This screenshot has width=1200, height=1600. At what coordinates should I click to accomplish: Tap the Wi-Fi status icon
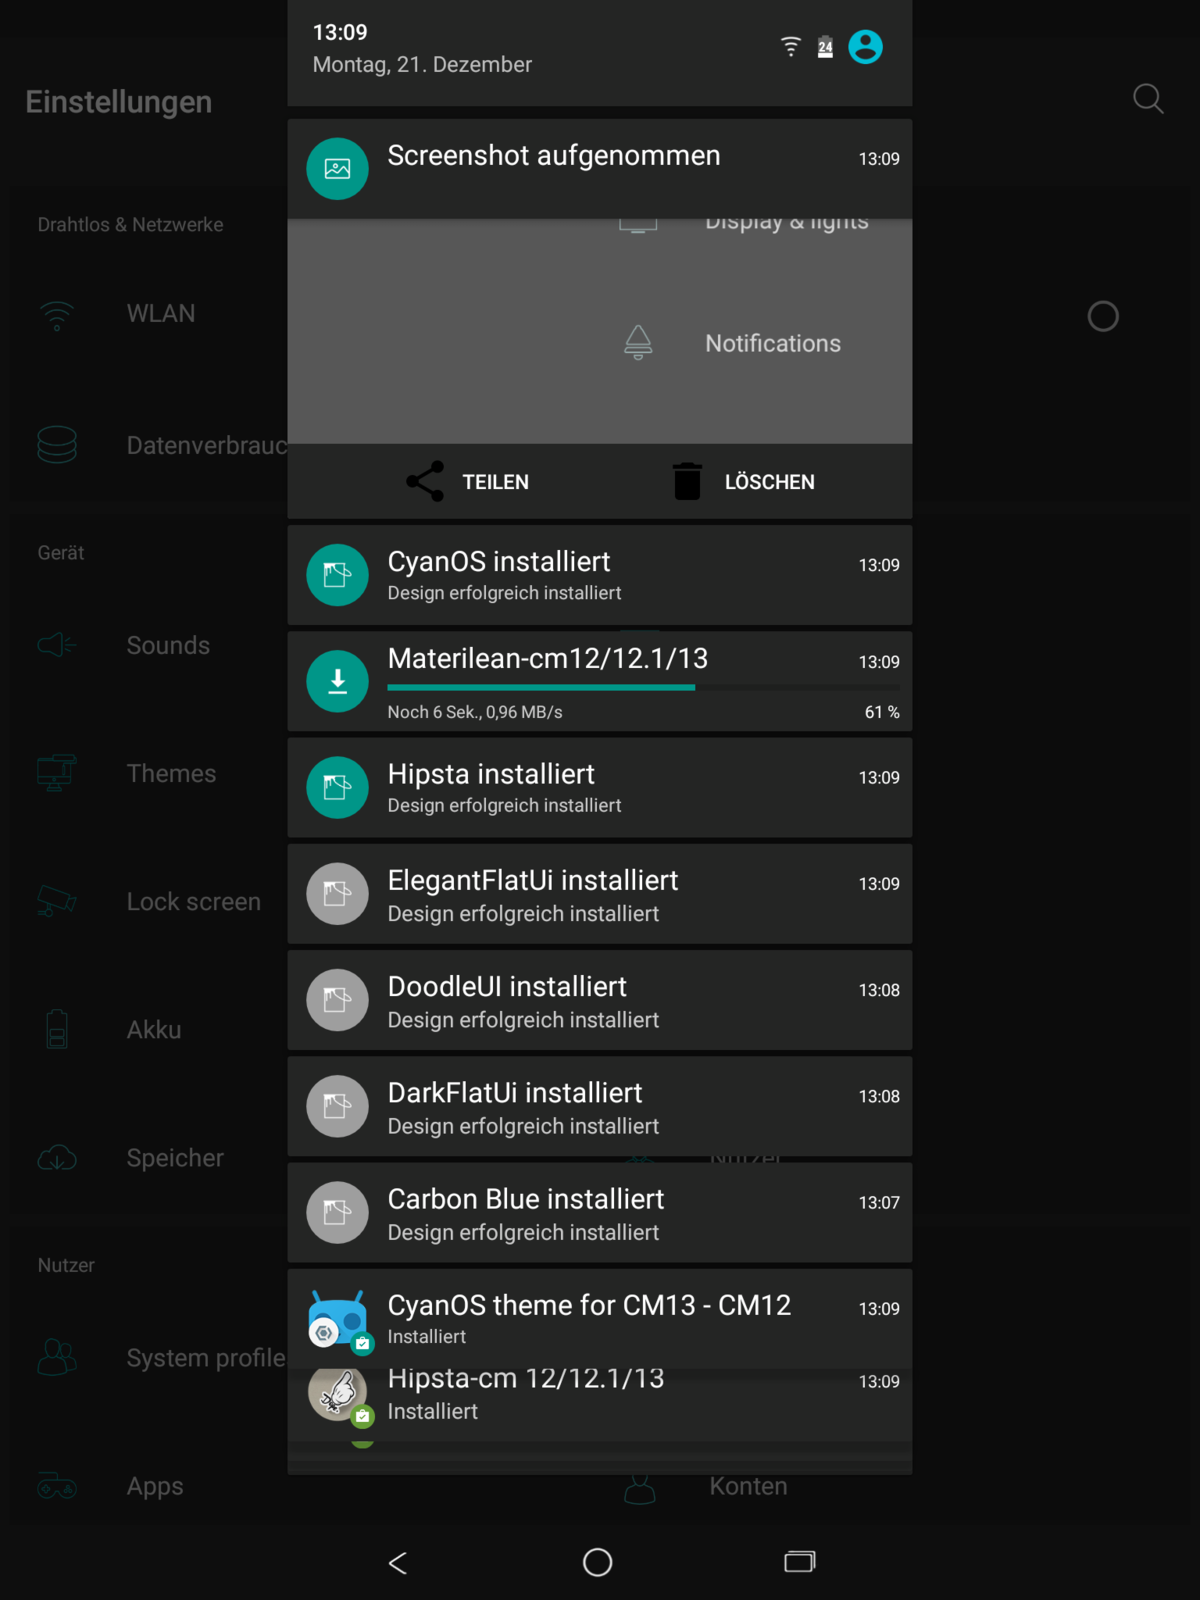[x=791, y=47]
